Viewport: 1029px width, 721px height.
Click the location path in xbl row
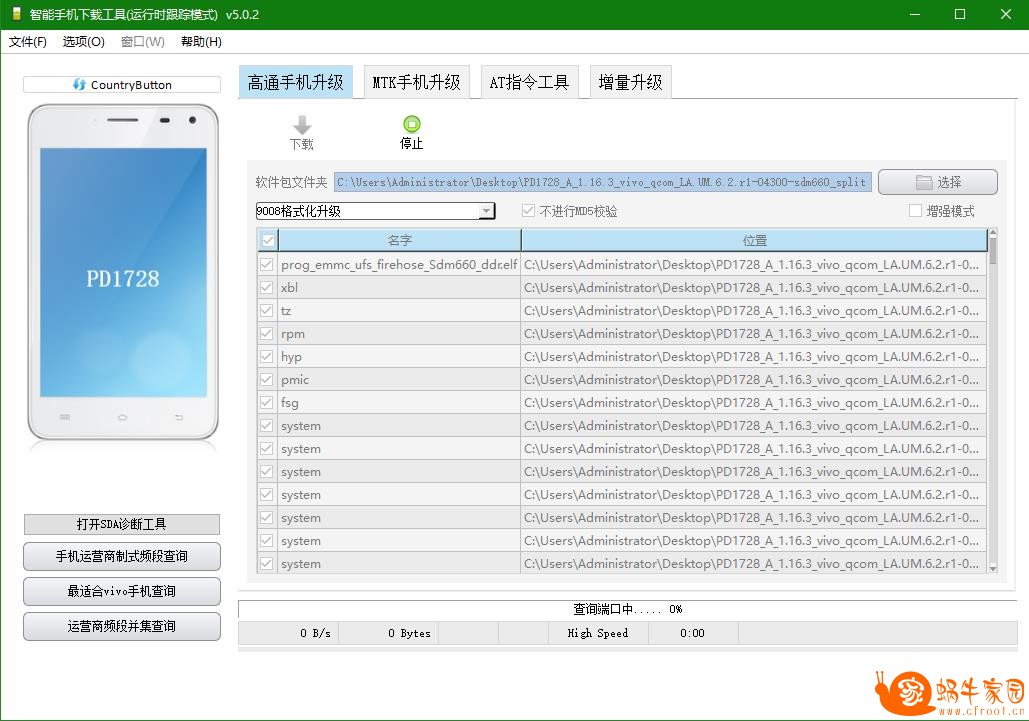coord(753,287)
